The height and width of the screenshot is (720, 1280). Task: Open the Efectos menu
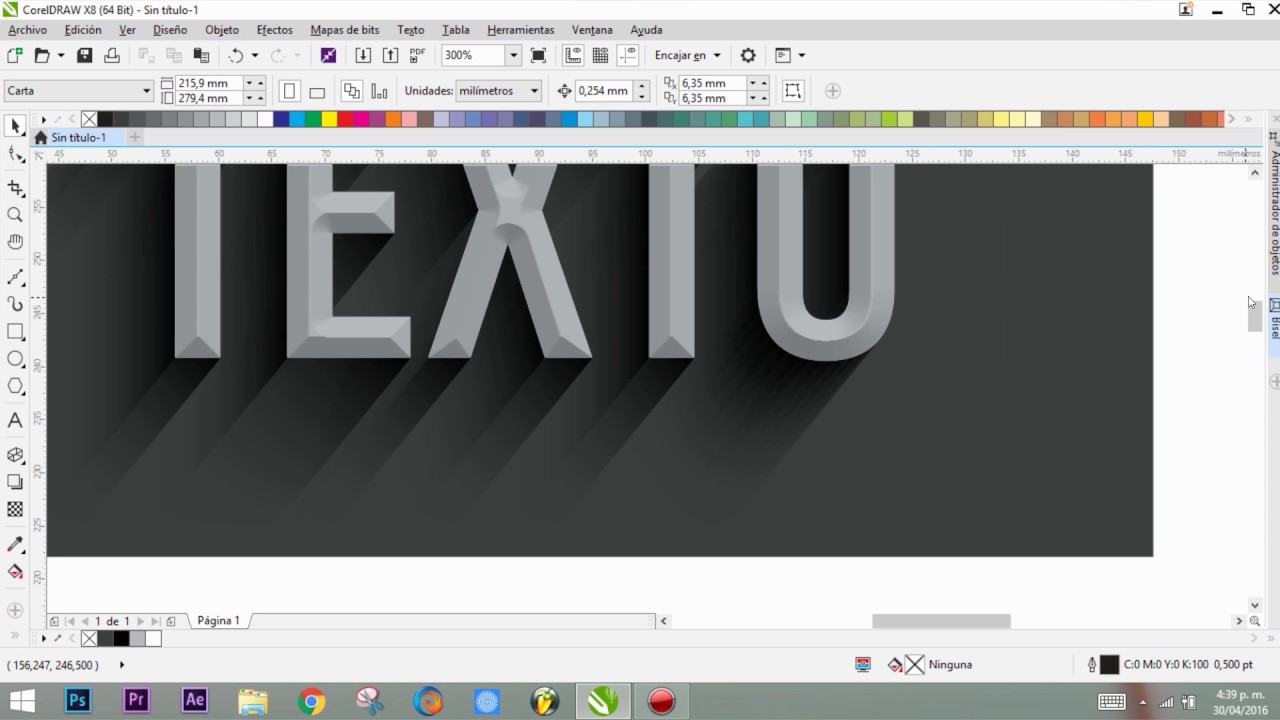(274, 30)
